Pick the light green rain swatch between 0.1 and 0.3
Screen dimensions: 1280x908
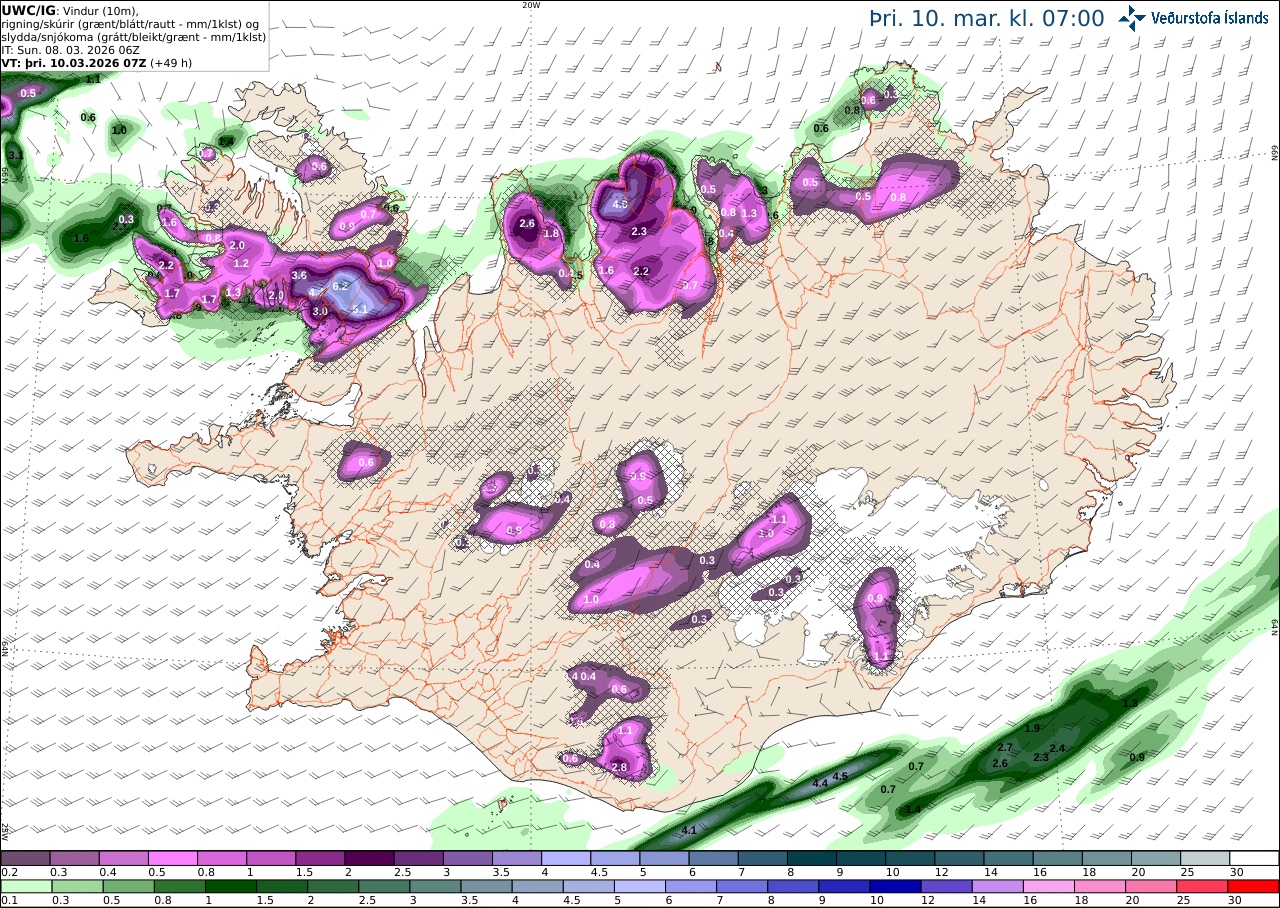click(25, 886)
